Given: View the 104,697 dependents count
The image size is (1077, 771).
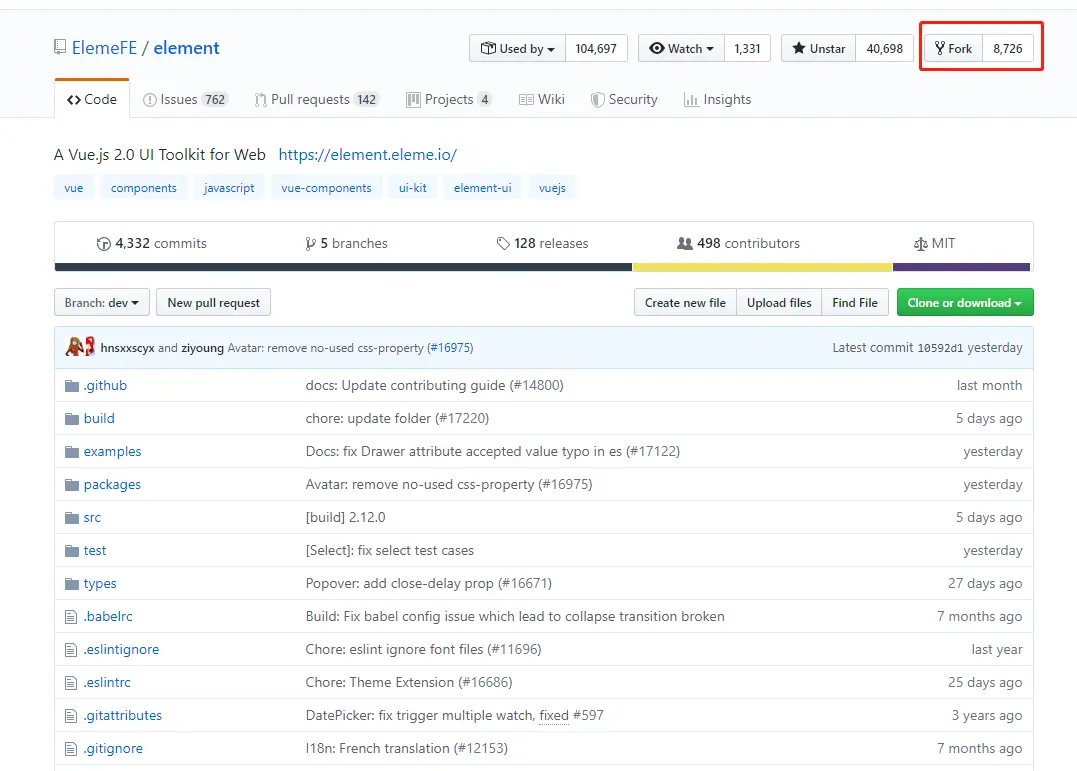Looking at the screenshot, I should click(x=596, y=48).
